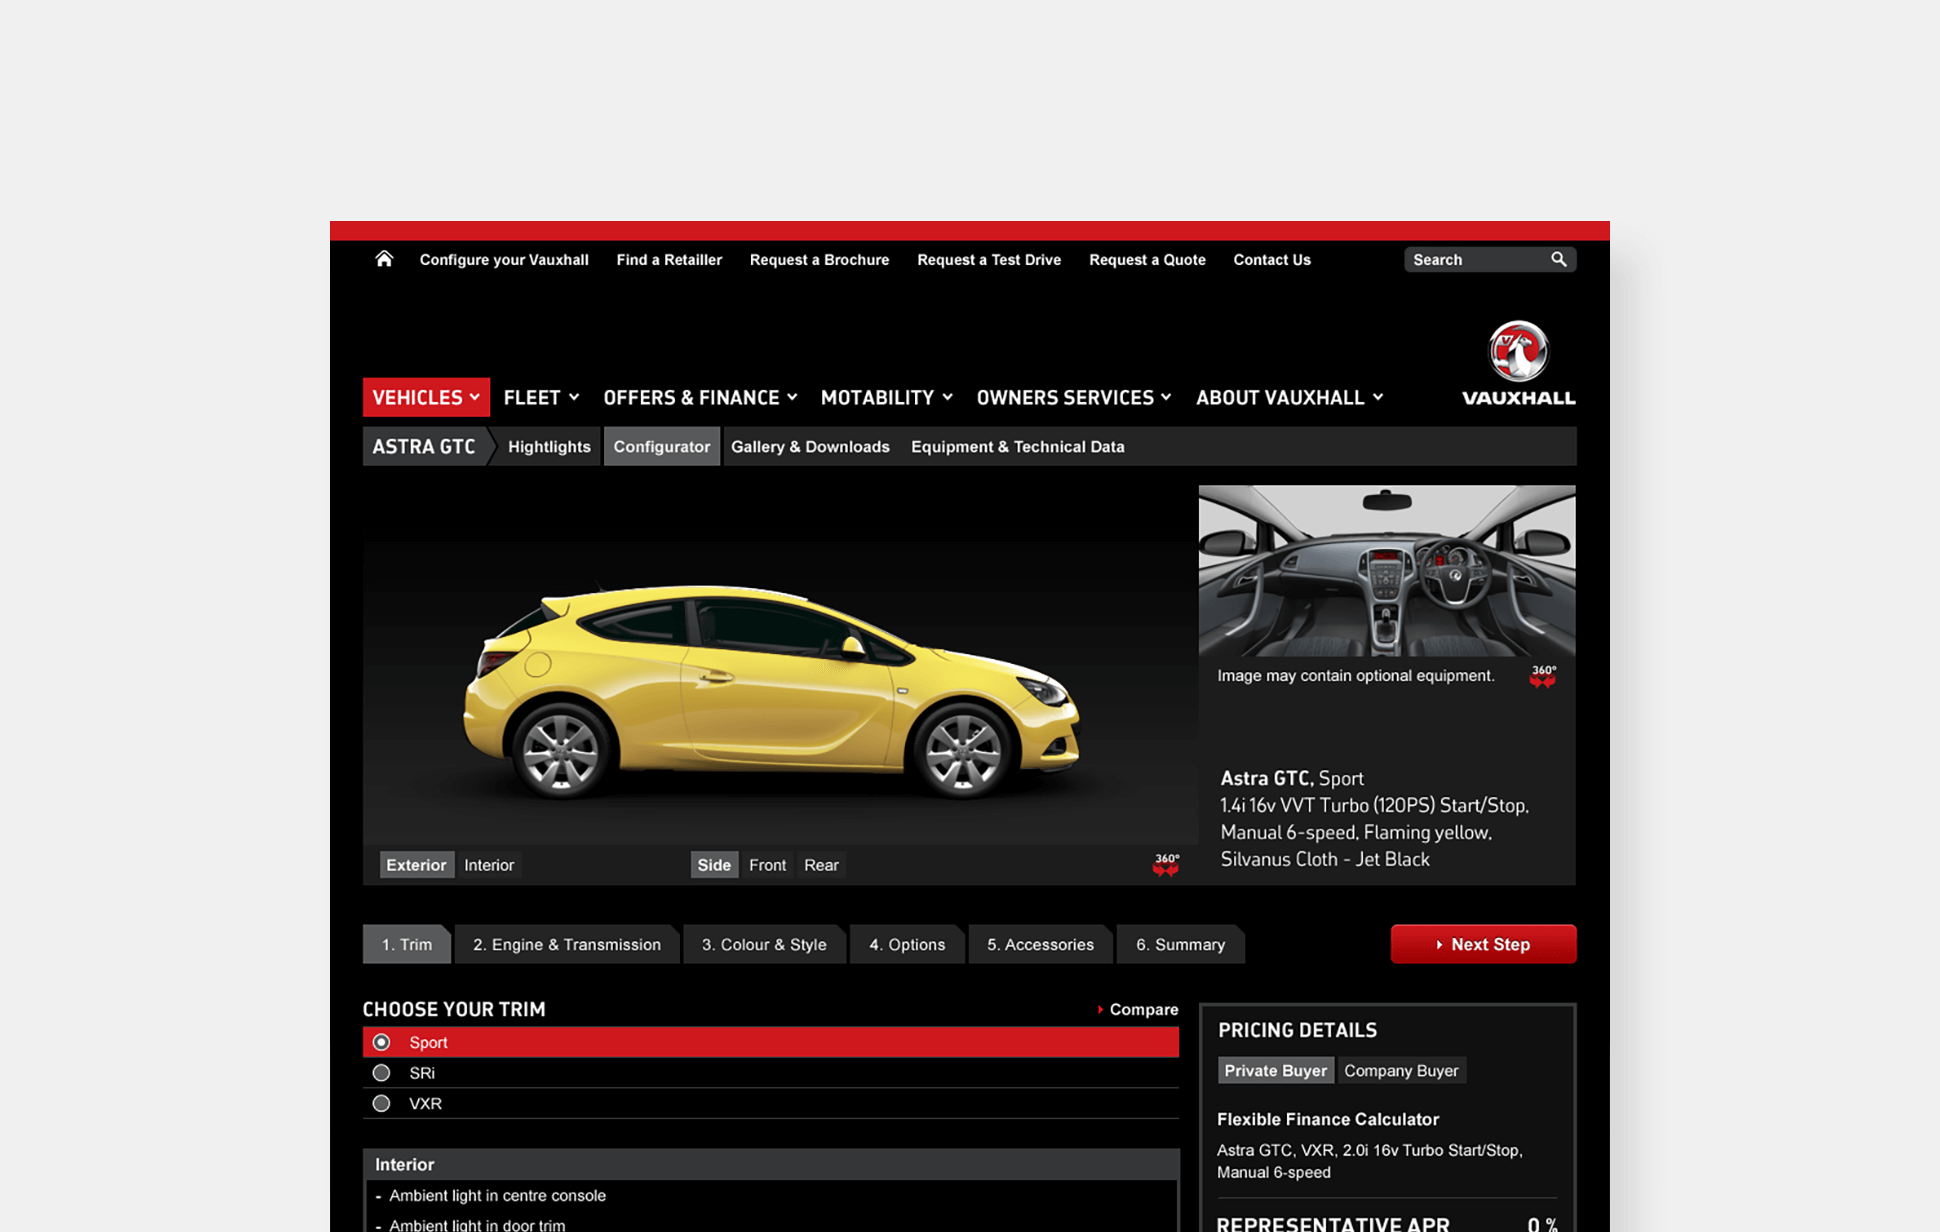Click the home icon in the top navigation

[384, 258]
